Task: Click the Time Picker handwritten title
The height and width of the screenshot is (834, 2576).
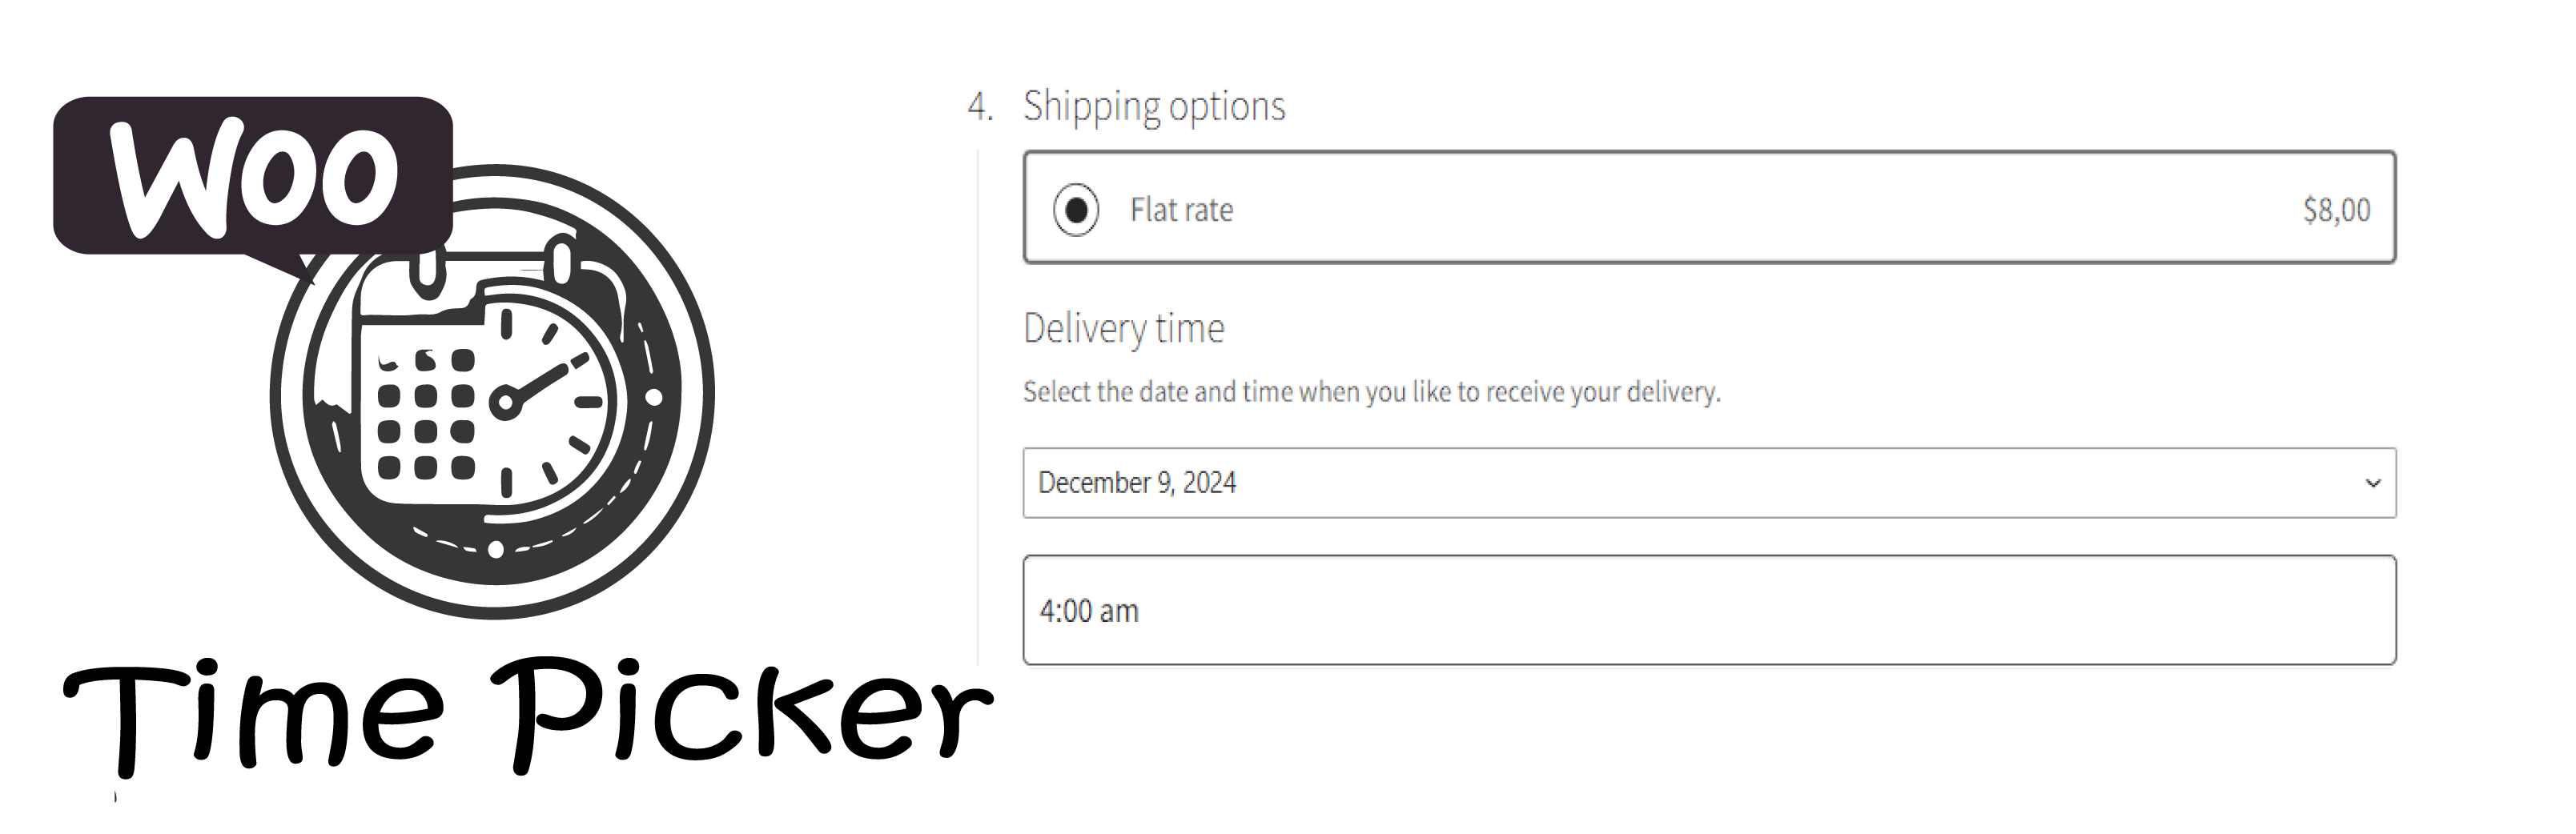Action: (528, 716)
